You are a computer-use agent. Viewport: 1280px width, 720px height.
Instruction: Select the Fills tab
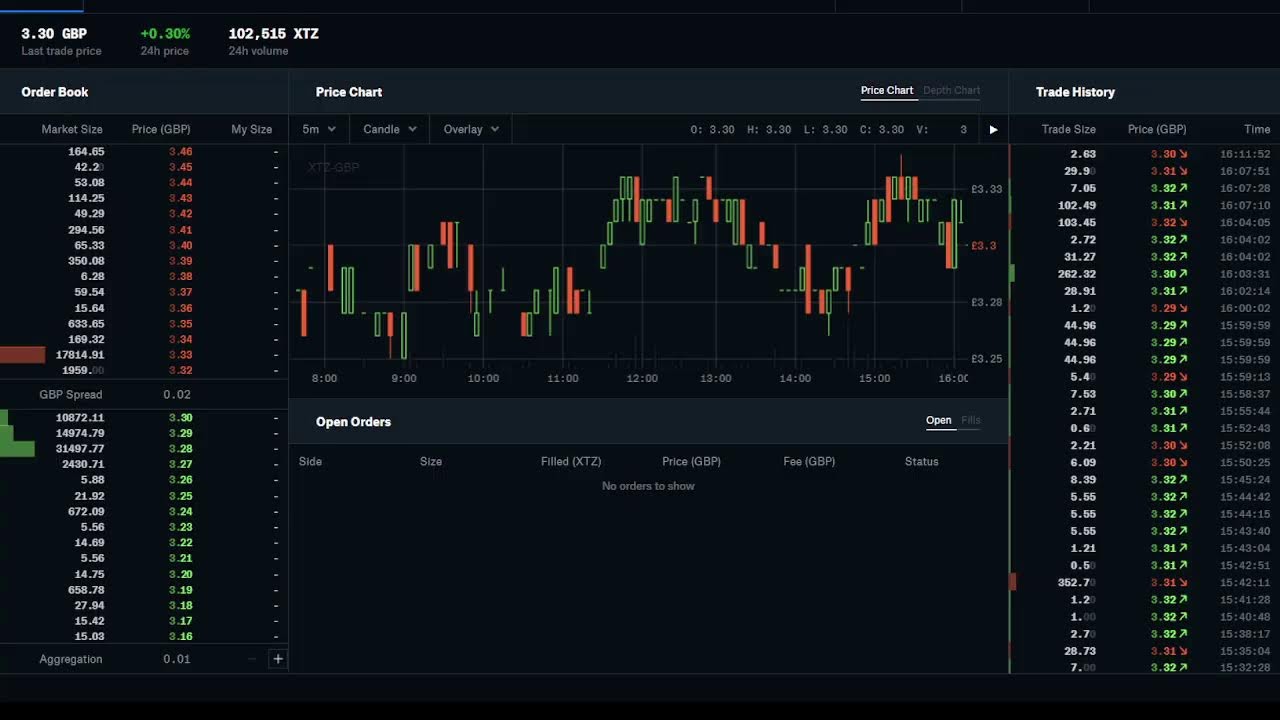971,420
